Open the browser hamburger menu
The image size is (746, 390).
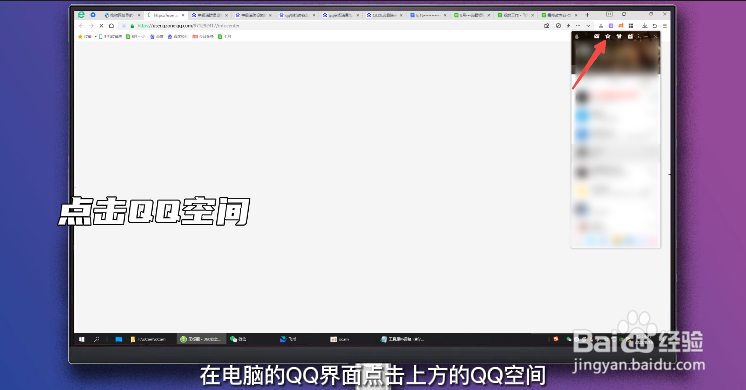click(x=665, y=26)
